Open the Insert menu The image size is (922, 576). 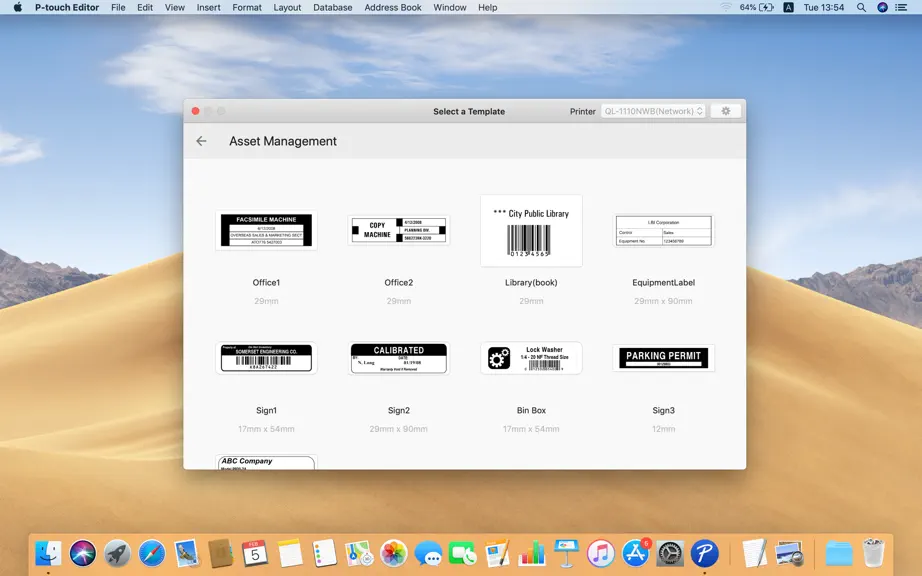click(x=209, y=8)
